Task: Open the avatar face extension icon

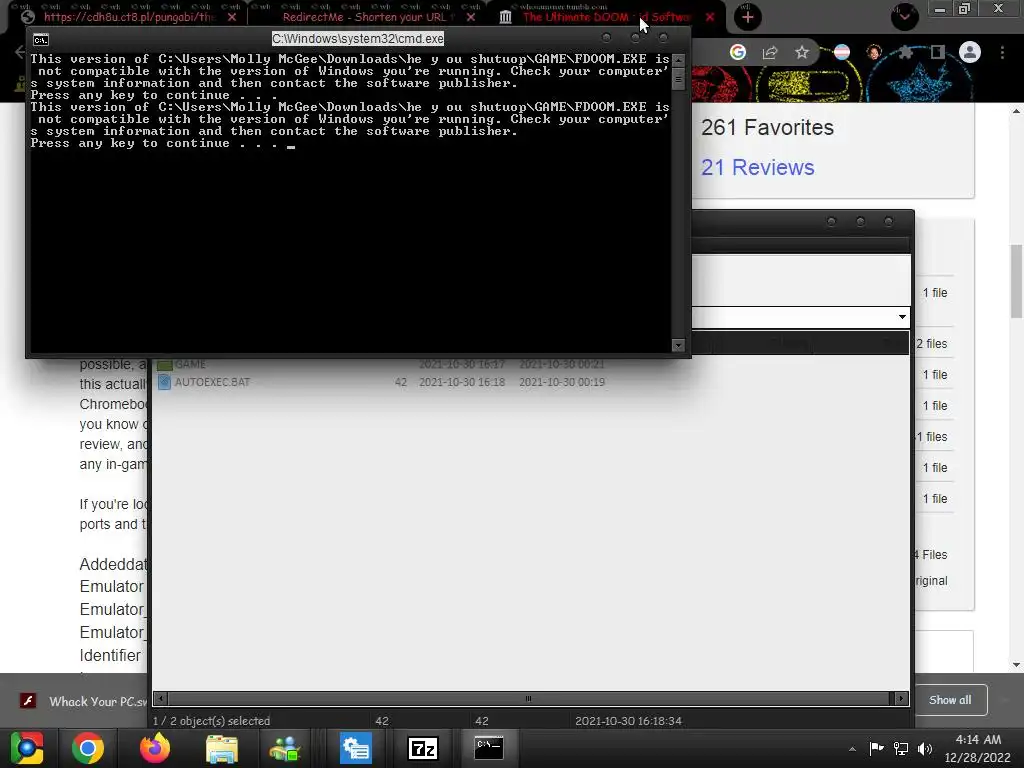Action: (874, 52)
